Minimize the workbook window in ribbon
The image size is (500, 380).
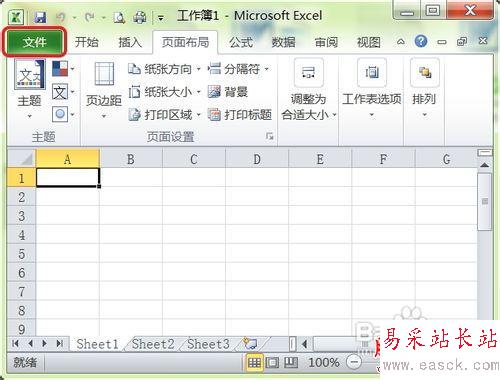[442, 42]
